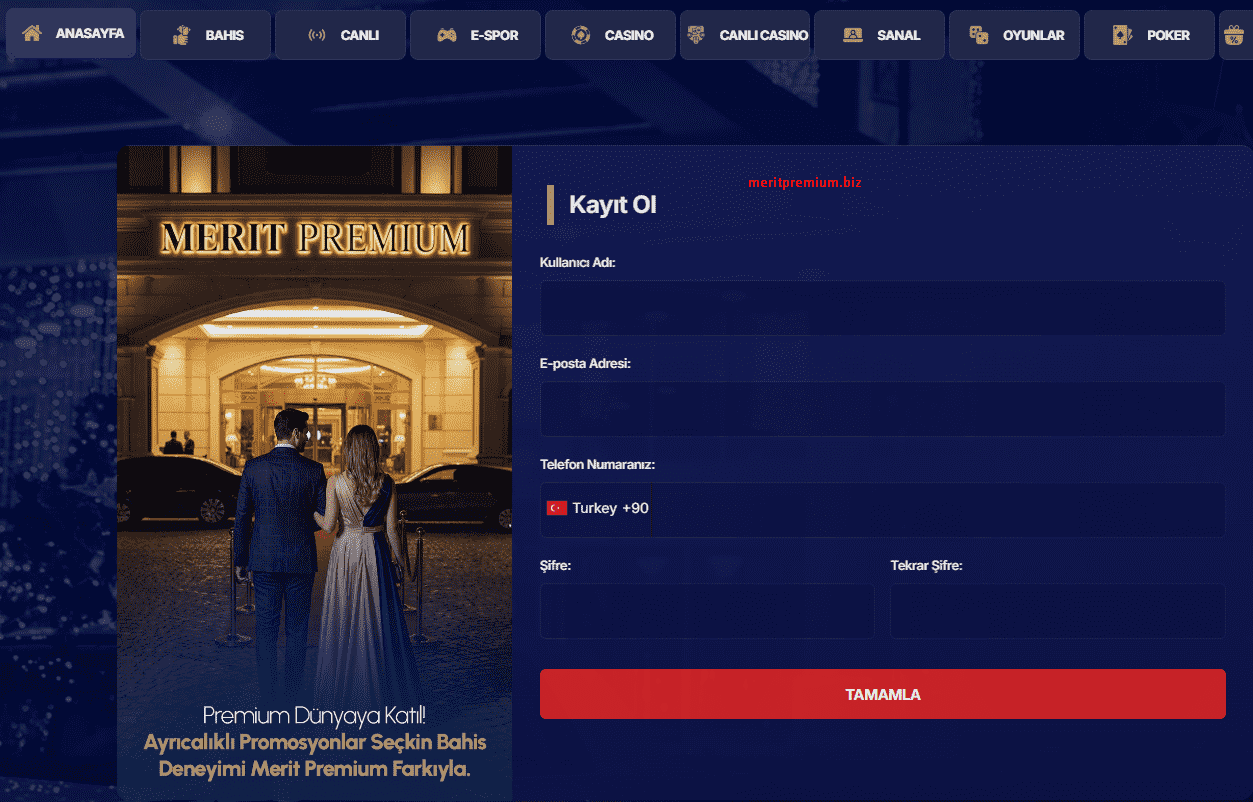Click the Kullanıcı Adı input field

(x=882, y=308)
